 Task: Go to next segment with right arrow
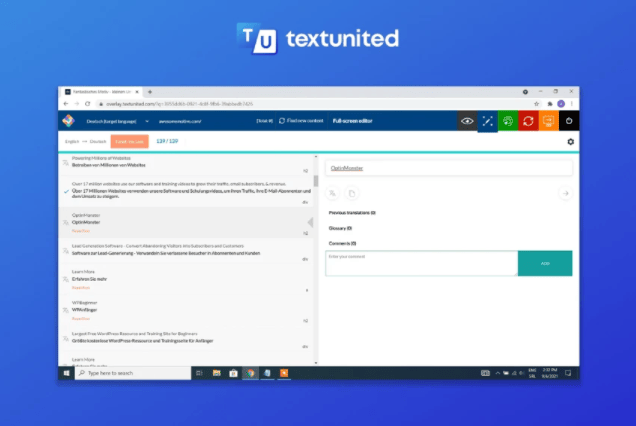[565, 193]
